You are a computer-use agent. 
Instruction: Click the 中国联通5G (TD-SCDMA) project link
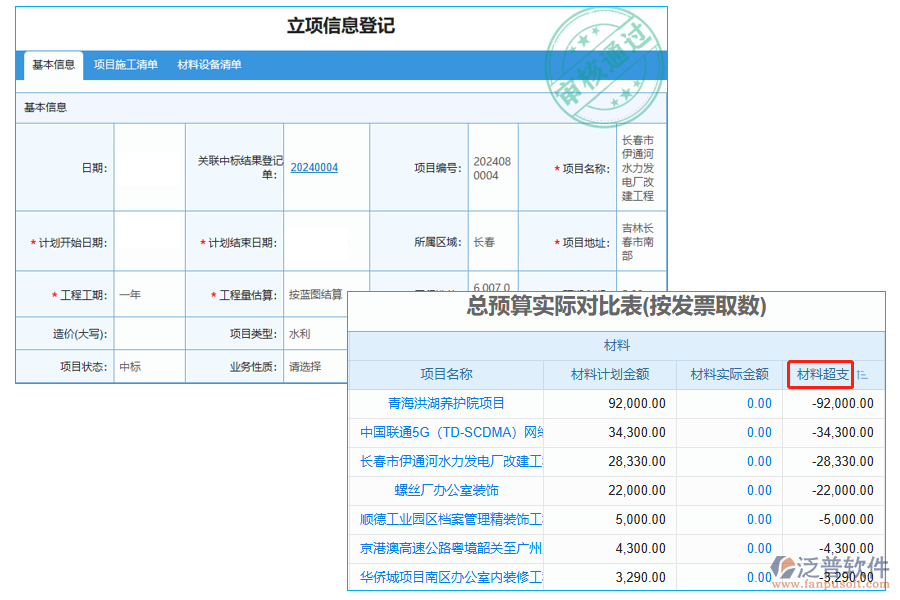pyautogui.click(x=451, y=433)
